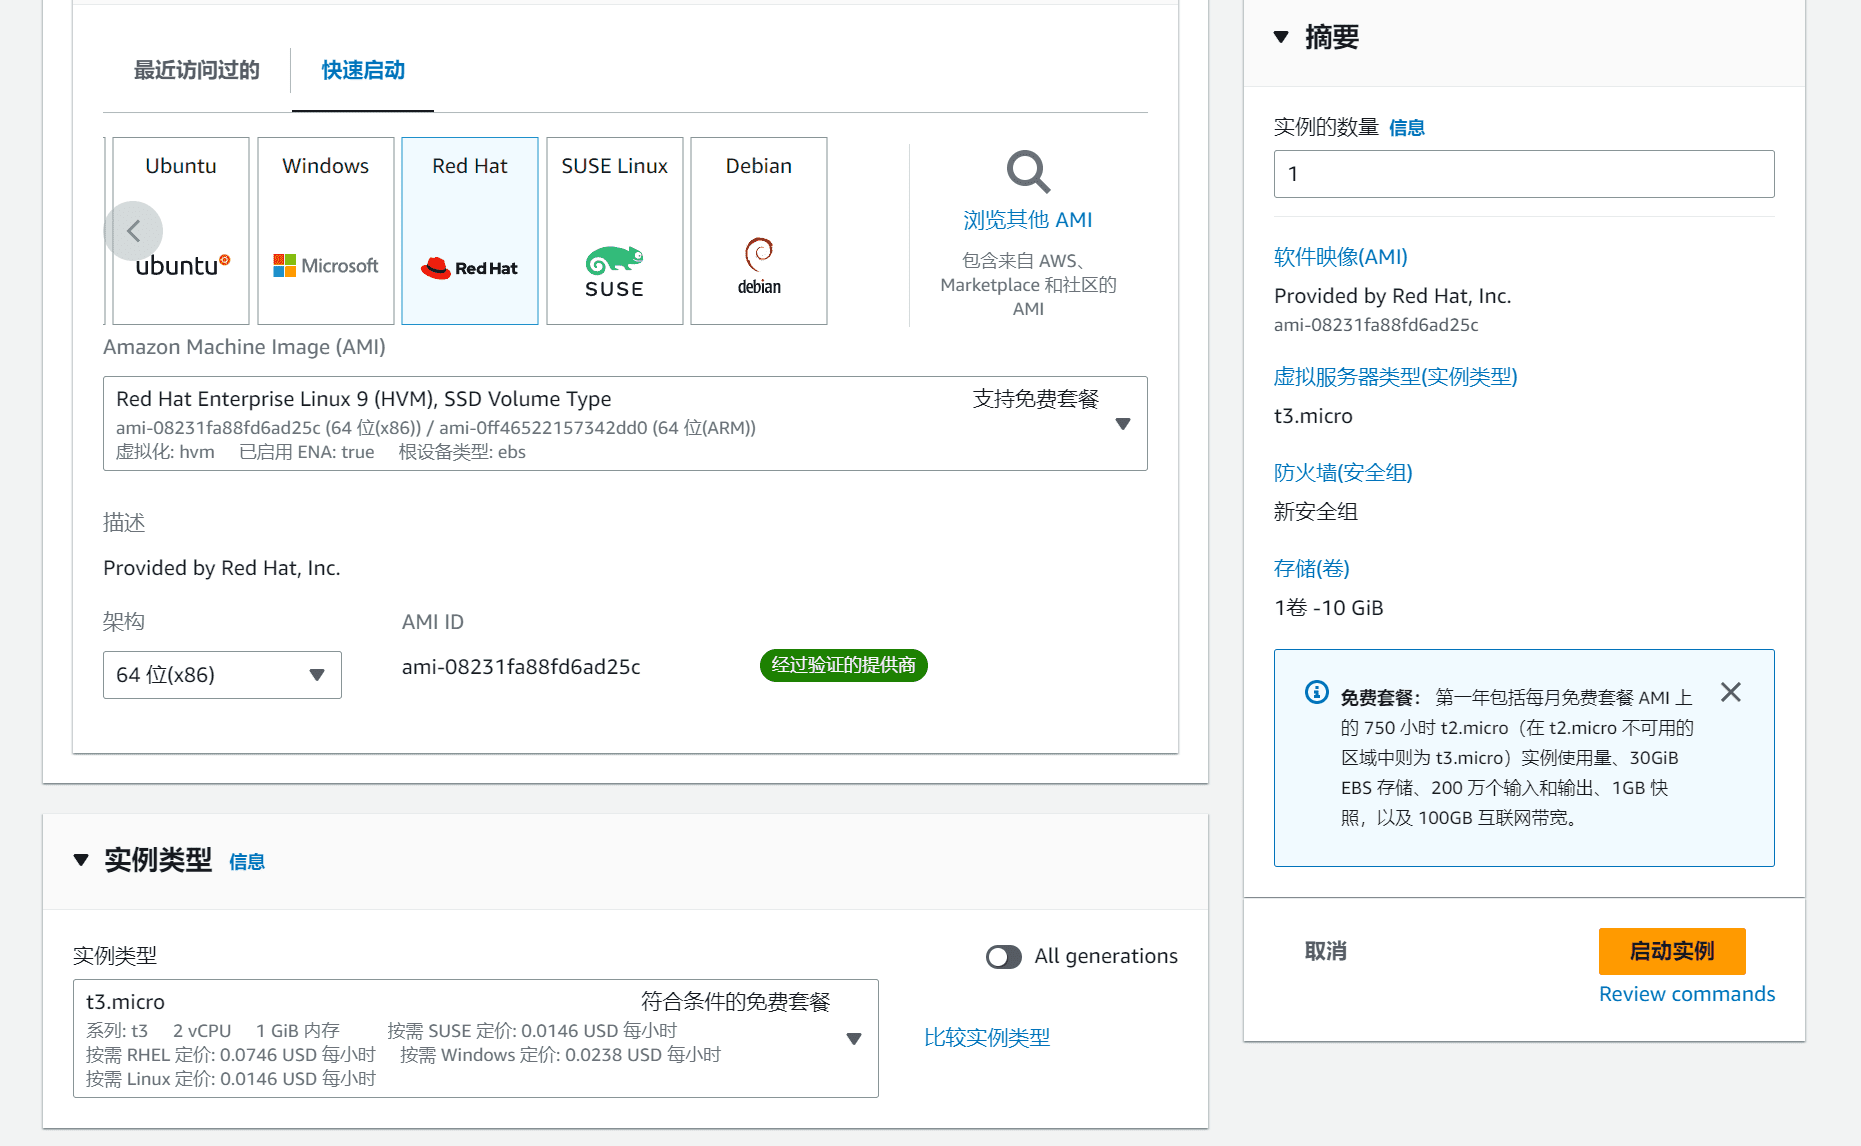Select the SUSE Linux AMI card

tap(613, 230)
